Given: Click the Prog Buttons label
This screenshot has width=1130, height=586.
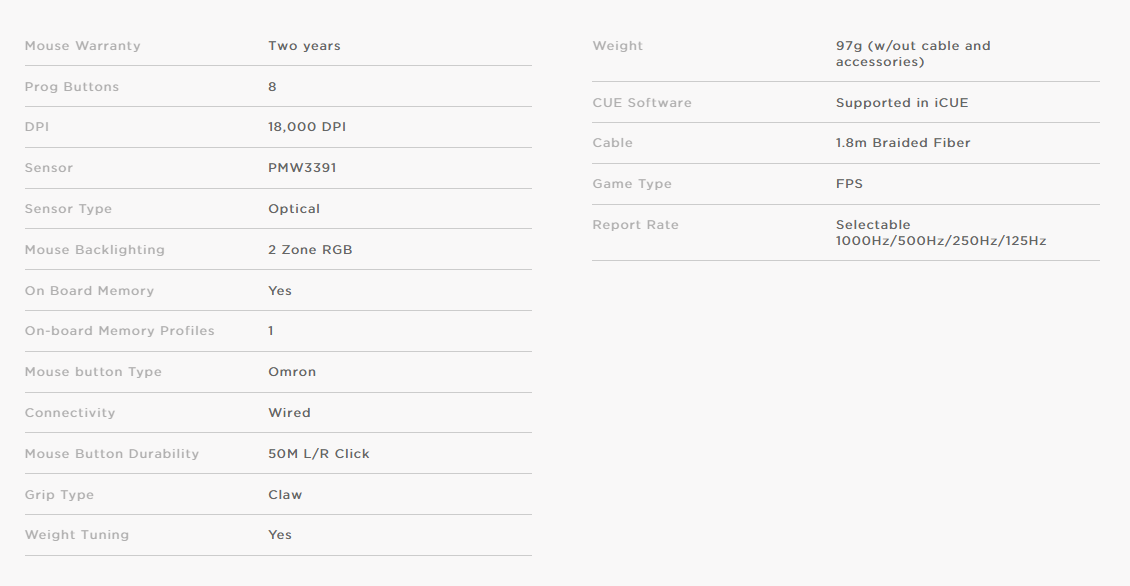Looking at the screenshot, I should 71,86.
